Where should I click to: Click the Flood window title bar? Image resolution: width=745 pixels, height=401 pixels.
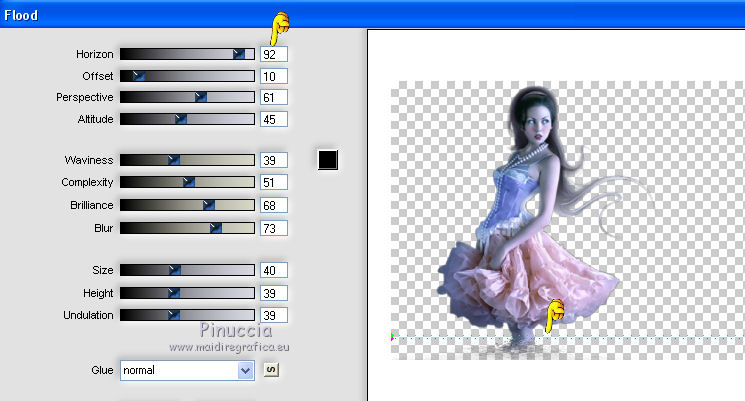pos(372,15)
